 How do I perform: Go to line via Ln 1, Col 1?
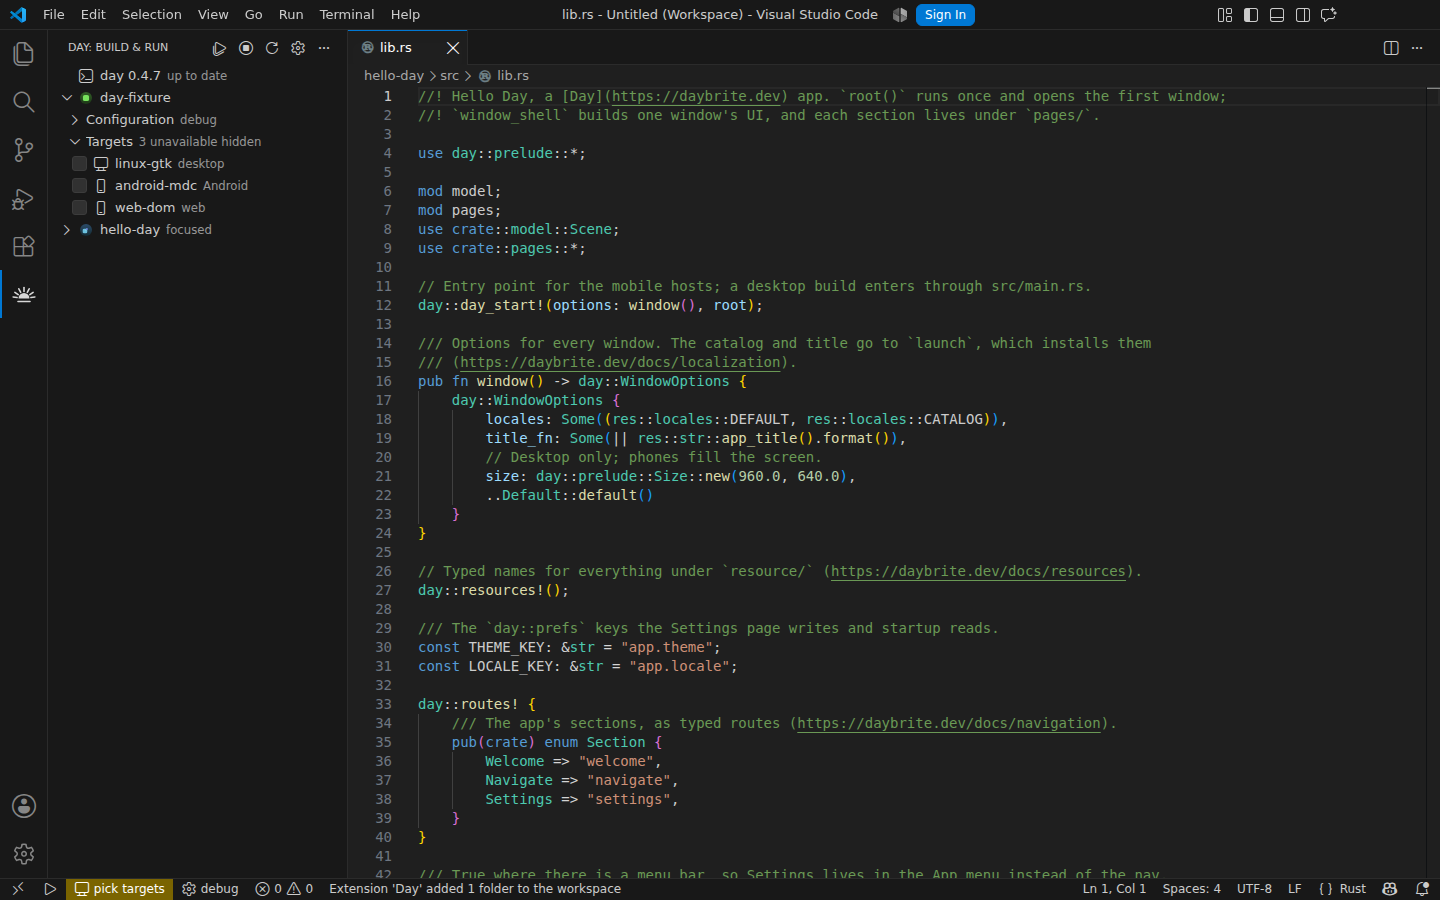[1114, 889]
